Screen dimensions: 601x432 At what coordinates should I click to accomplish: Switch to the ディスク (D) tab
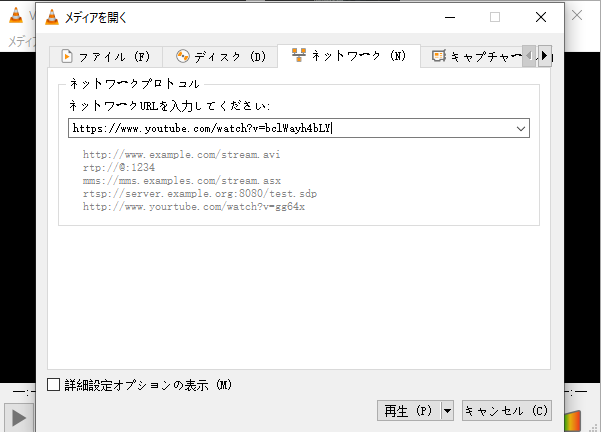tap(220, 57)
